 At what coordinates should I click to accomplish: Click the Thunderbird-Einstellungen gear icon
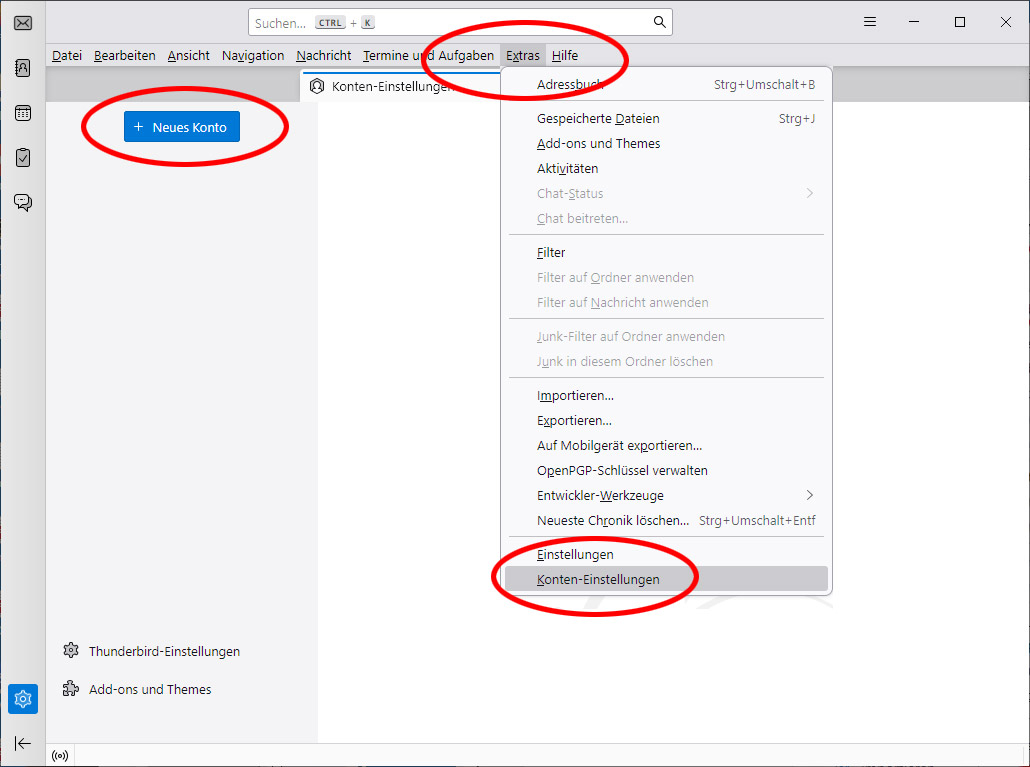pos(71,651)
